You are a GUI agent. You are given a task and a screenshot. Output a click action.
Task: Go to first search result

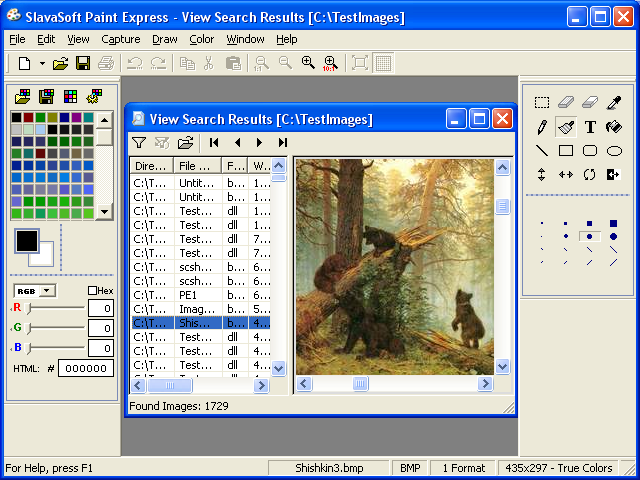[214, 142]
